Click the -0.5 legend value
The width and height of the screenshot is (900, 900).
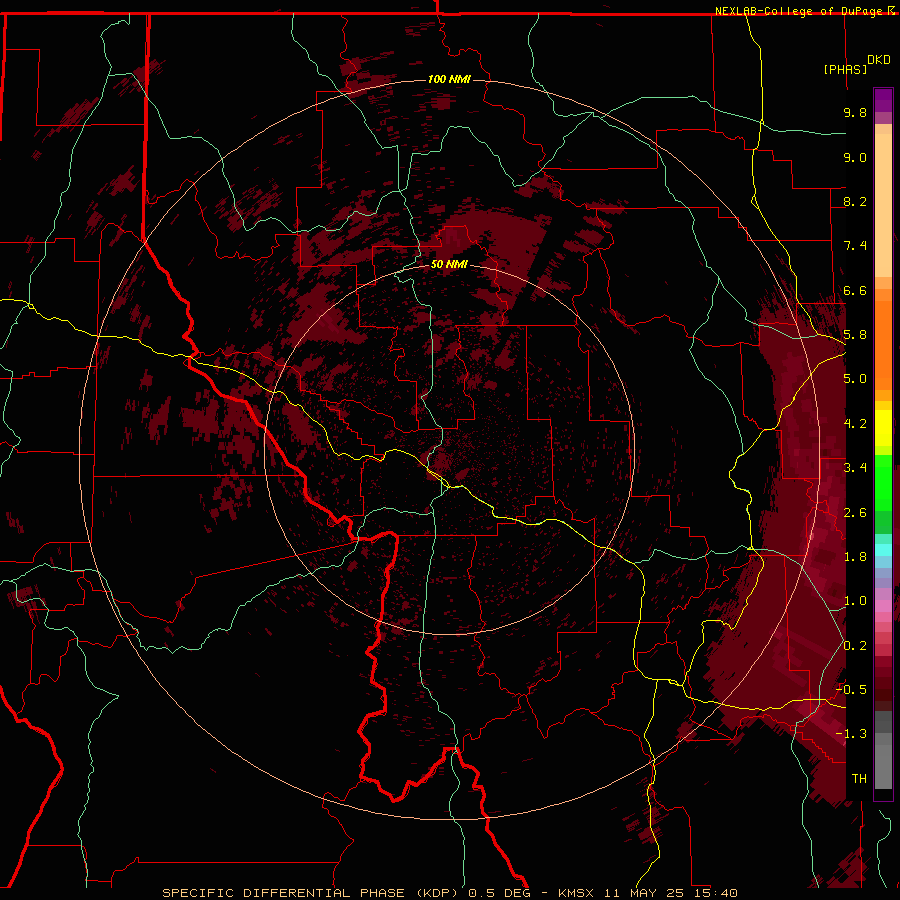point(851,690)
